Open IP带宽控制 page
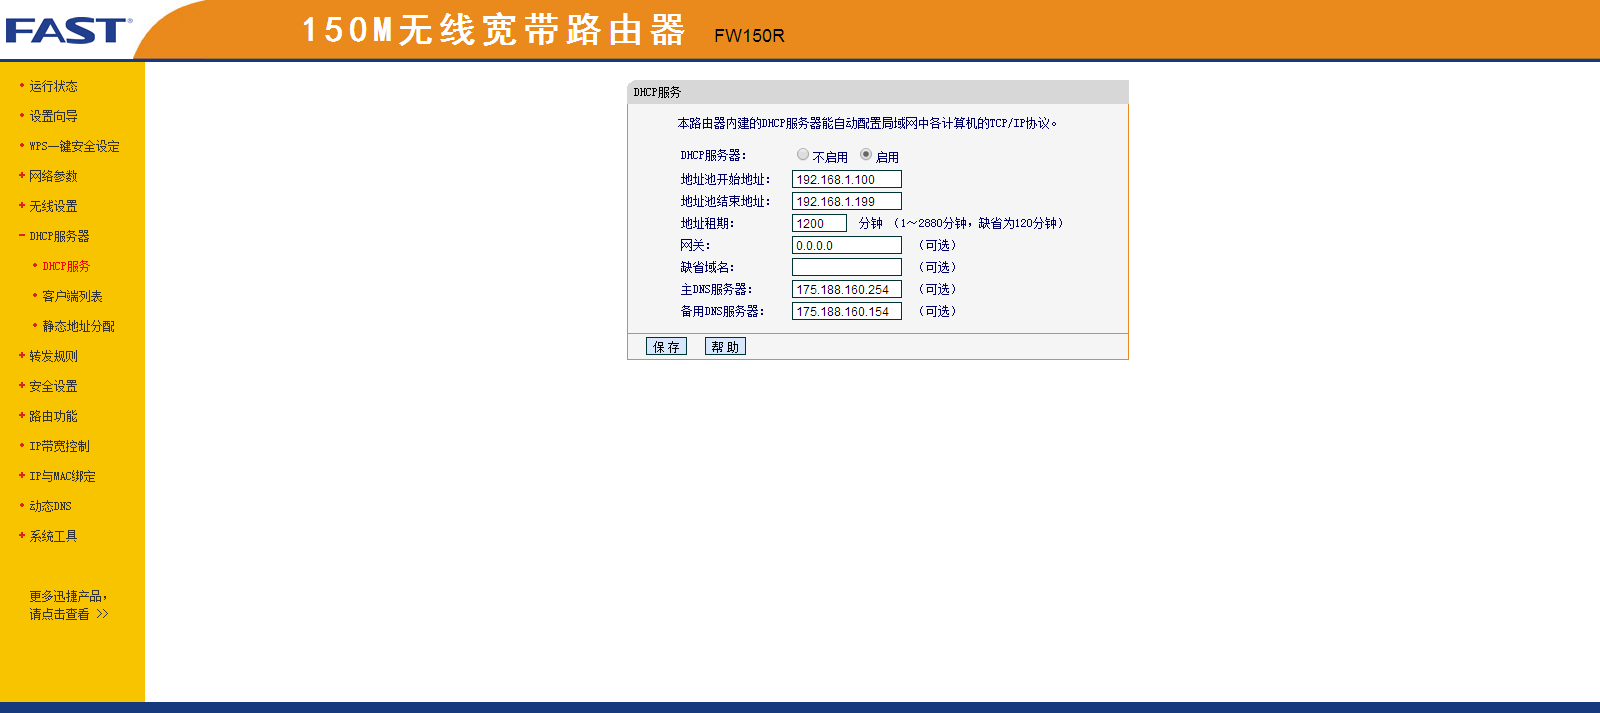This screenshot has height=713, width=1600. (x=59, y=446)
